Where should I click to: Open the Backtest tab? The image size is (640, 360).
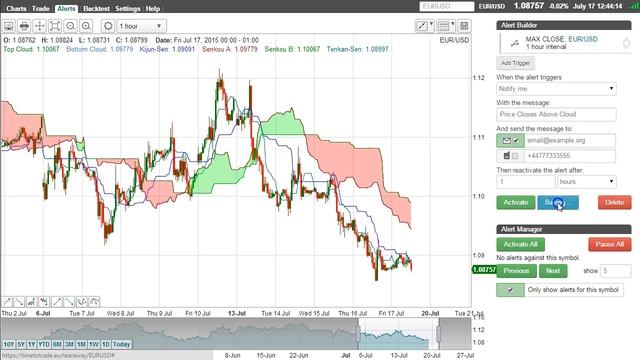click(96, 9)
